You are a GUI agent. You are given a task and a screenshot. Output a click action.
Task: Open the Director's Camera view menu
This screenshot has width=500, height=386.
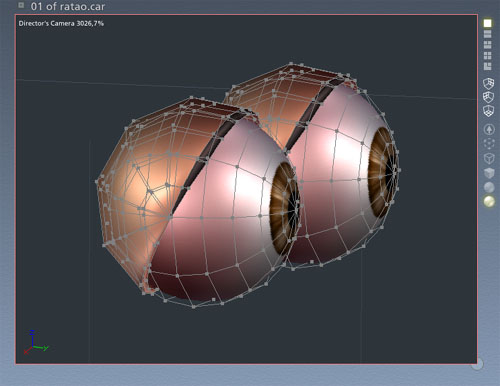coord(61,23)
